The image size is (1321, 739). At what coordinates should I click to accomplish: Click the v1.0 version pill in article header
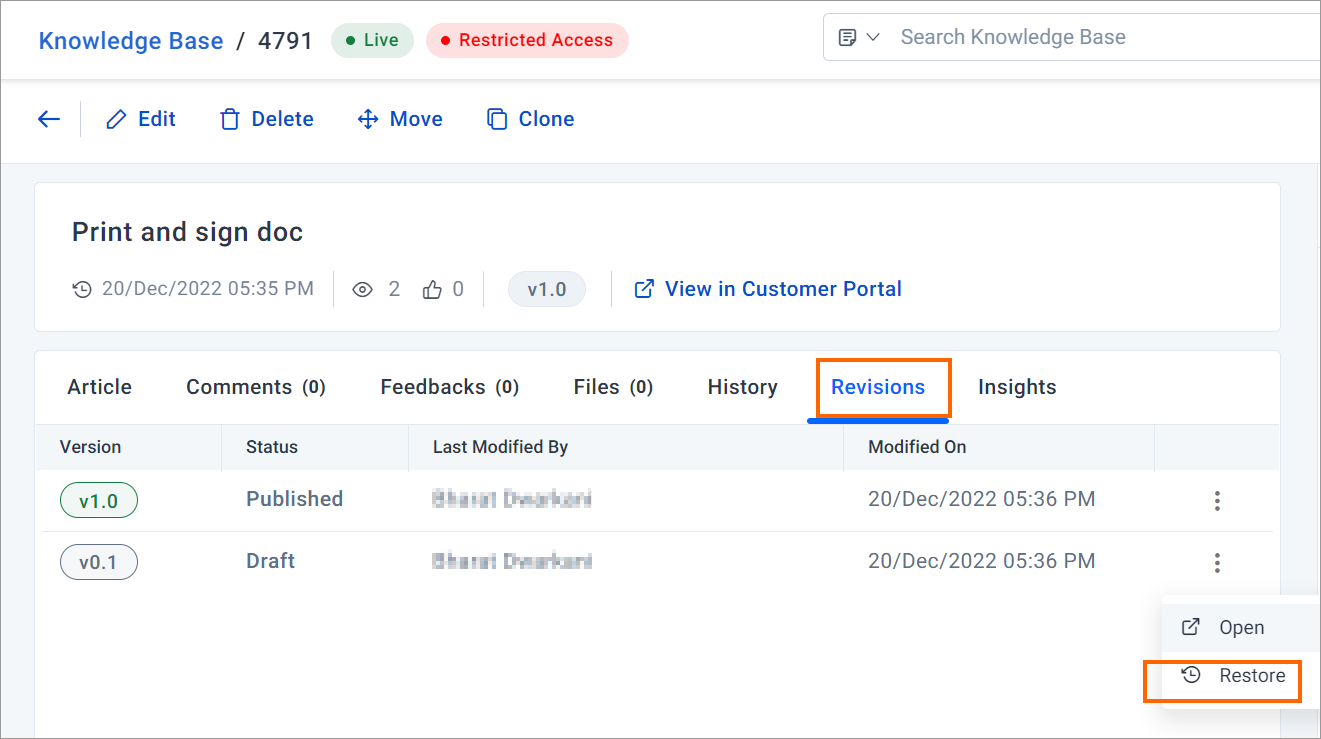click(547, 289)
